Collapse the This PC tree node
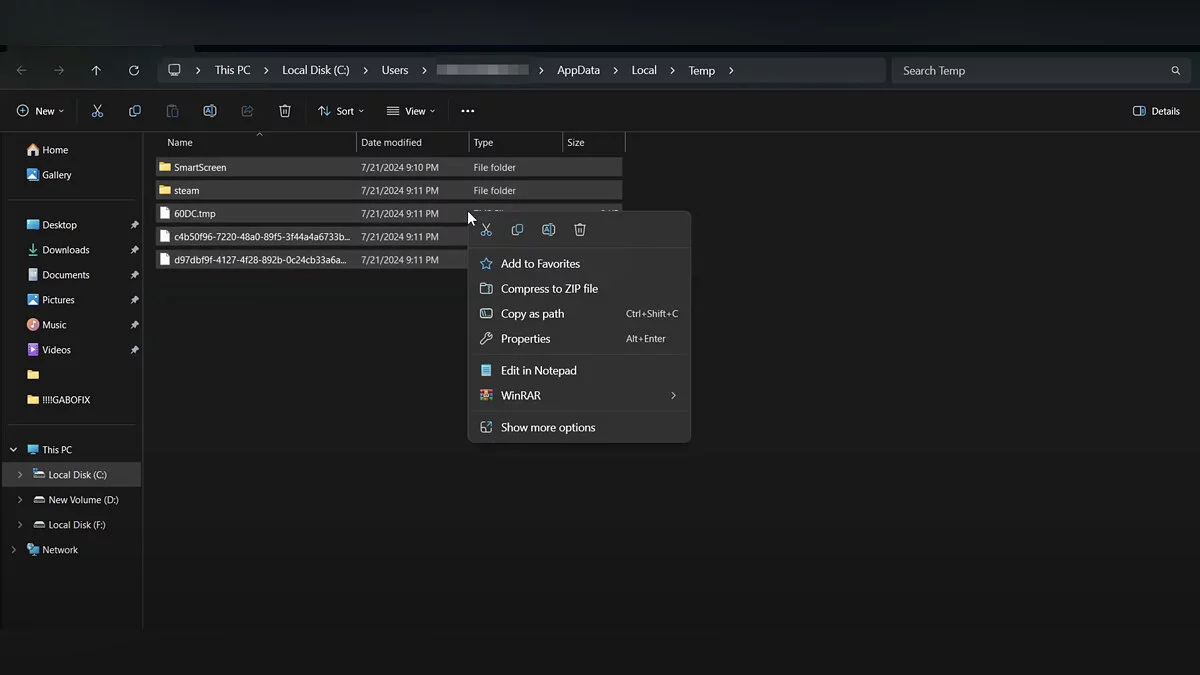This screenshot has height=675, width=1200. (14, 450)
